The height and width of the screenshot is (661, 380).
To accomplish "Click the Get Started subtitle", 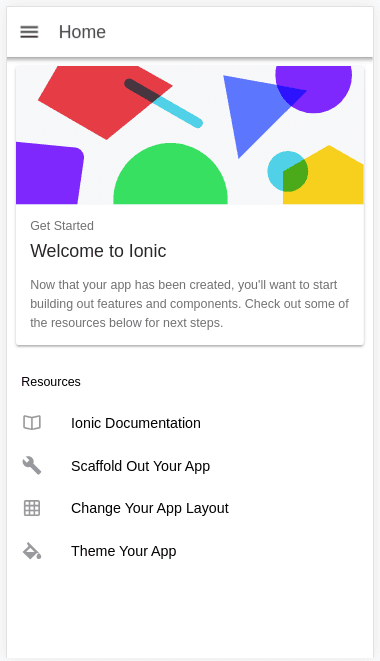I will (62, 226).
